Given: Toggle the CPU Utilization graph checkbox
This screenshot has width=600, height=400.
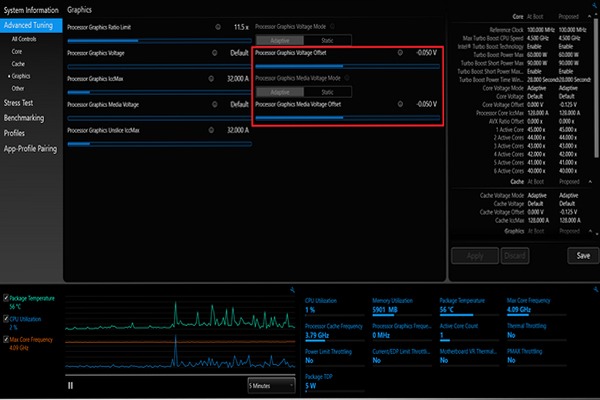Looking at the screenshot, I should coord(6,318).
